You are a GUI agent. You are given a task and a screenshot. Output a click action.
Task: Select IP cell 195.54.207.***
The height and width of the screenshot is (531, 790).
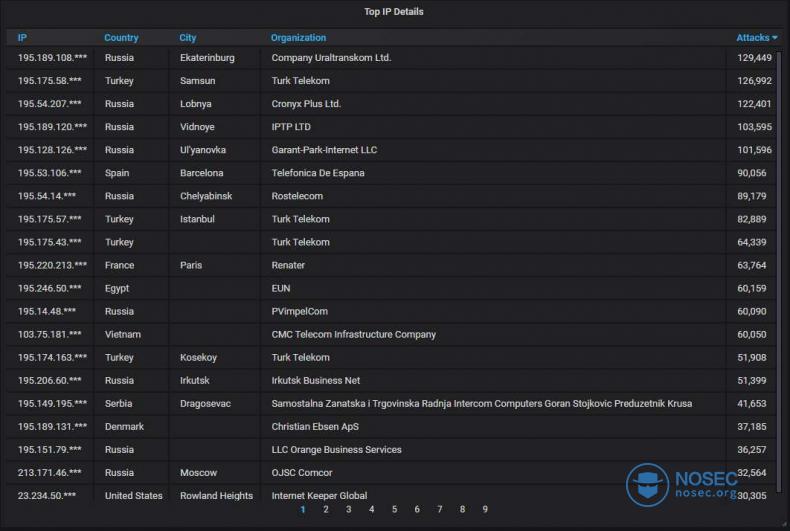tap(49, 104)
